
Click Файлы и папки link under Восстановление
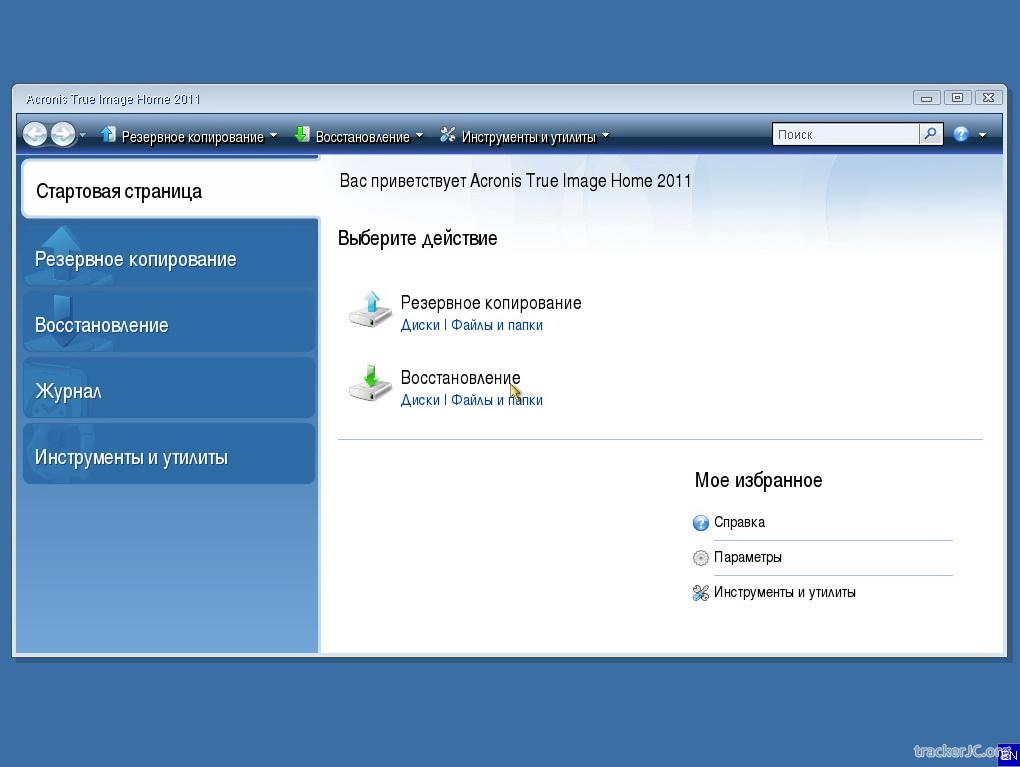(497, 400)
